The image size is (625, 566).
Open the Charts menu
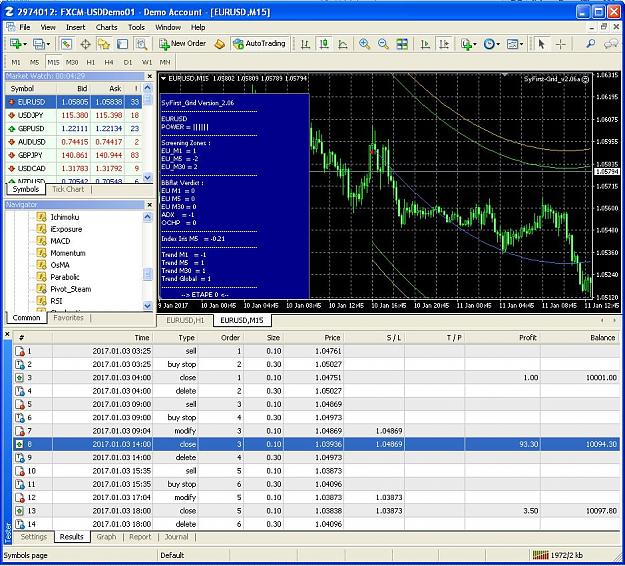tap(106, 27)
